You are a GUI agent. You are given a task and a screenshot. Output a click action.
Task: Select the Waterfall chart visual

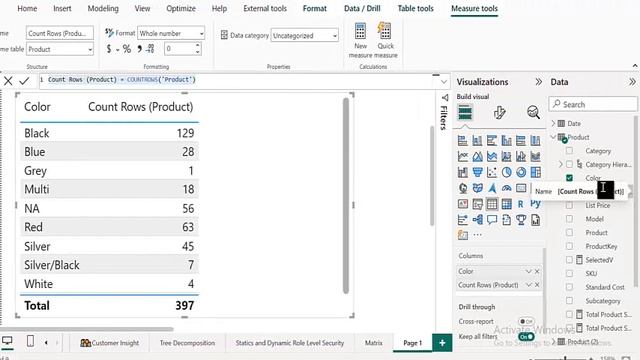(x=463, y=172)
